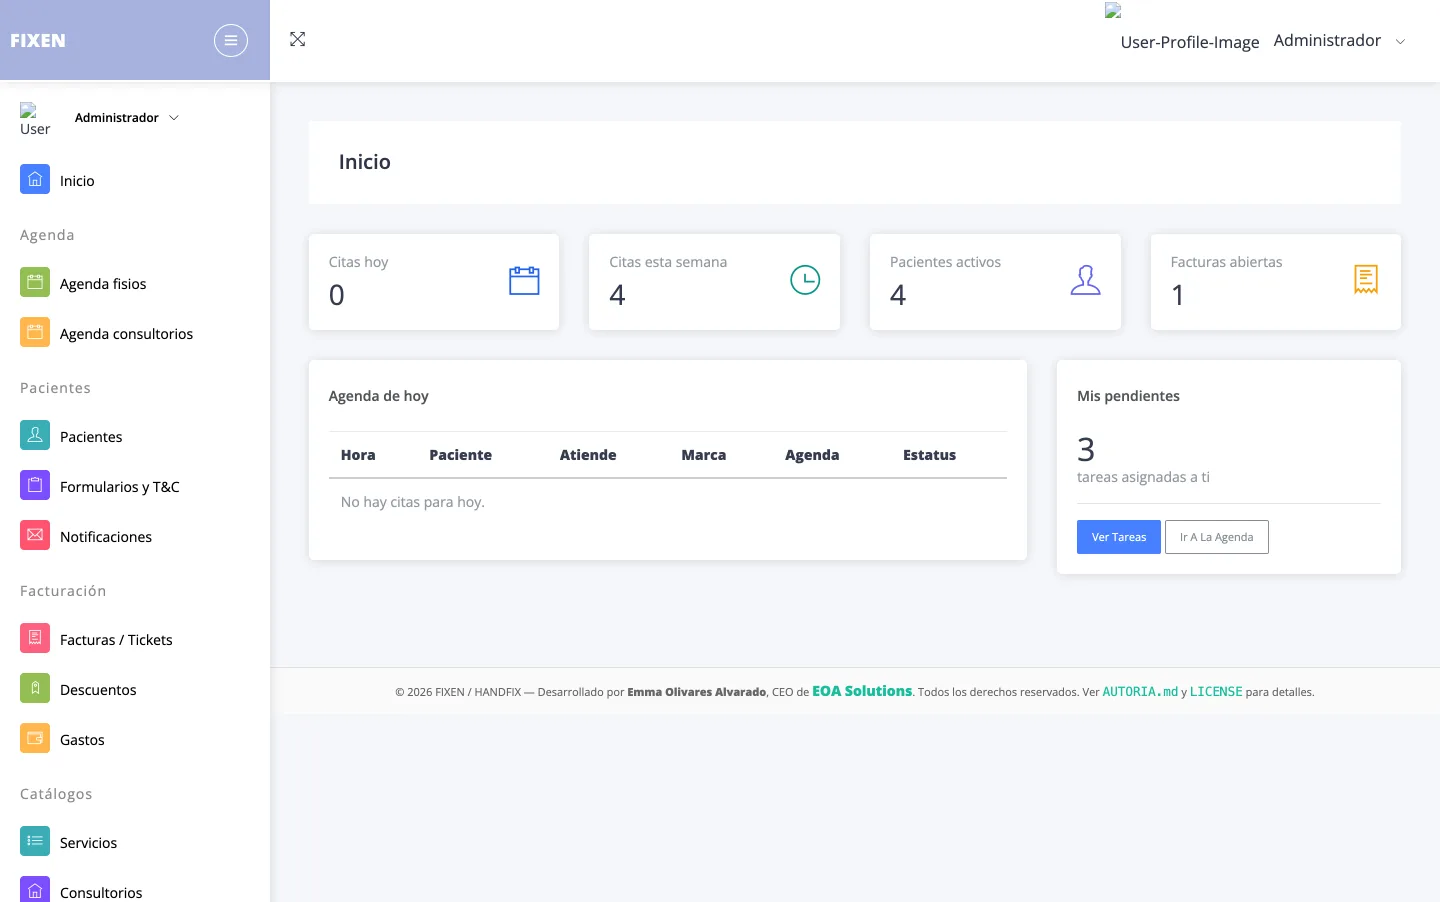1440x902 pixels.
Task: Navigate to Facturas / Tickets
Action: click(116, 640)
